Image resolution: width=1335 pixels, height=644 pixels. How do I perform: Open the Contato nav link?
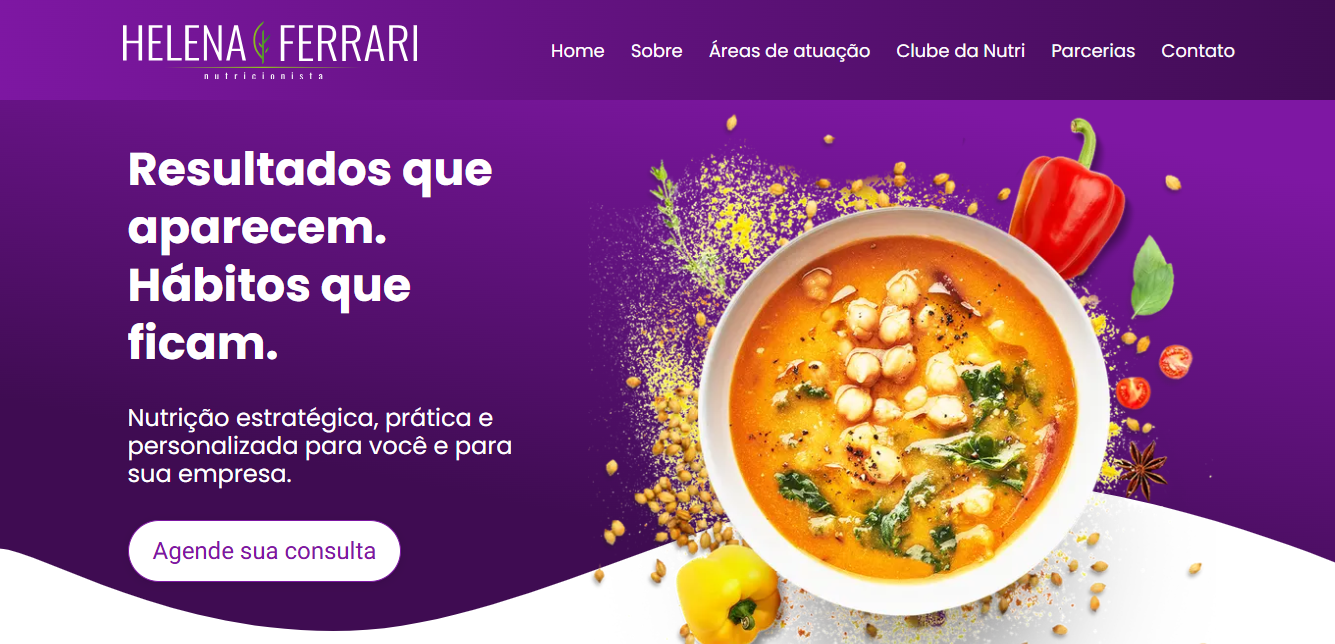coord(1197,50)
